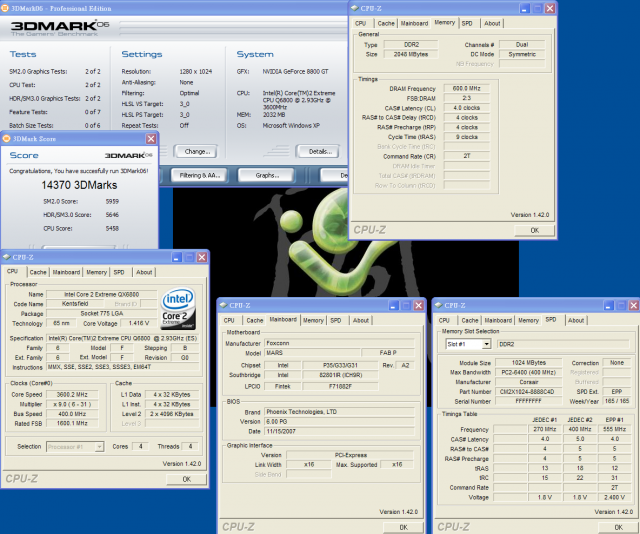Minimize the CPU-Z Mainboard window

[393, 305]
